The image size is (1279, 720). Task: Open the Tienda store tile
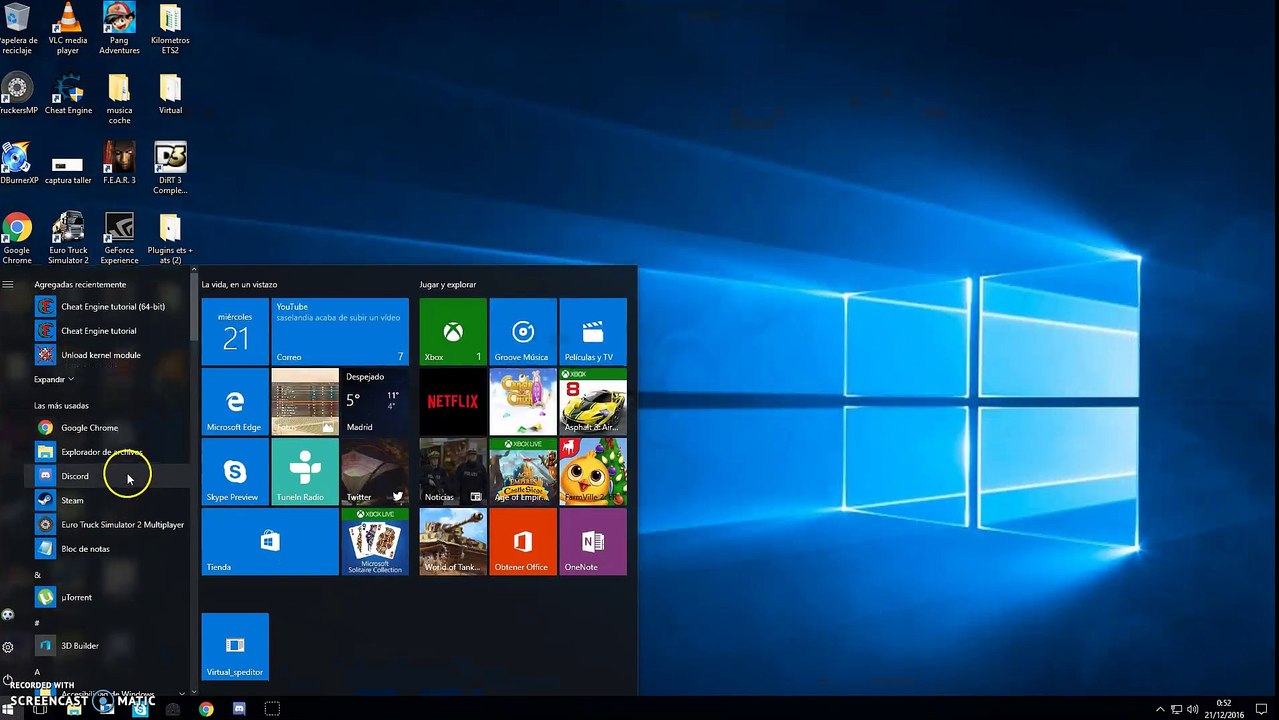tap(270, 542)
